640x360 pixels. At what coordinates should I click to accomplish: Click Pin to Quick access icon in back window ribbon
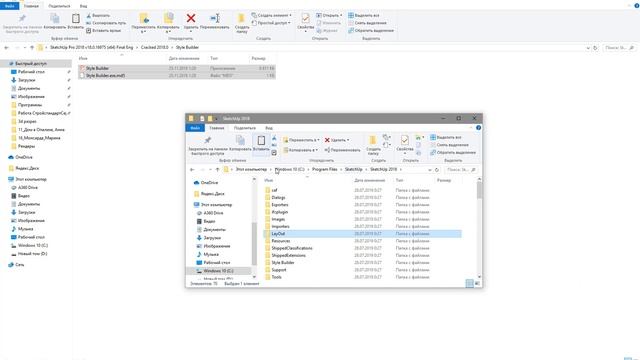click(22, 18)
